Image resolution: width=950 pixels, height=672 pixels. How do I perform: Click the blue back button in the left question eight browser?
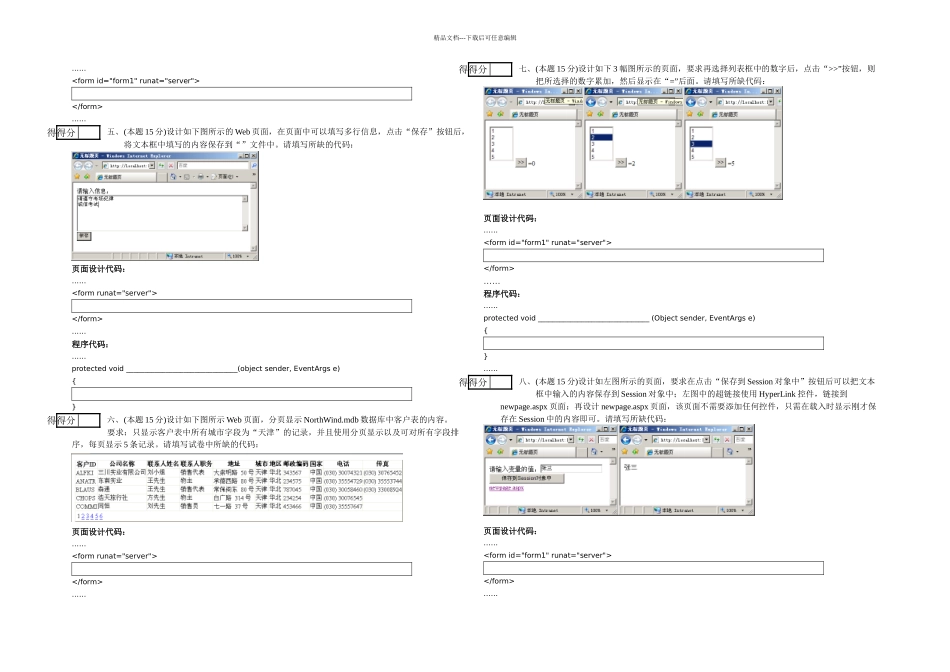pos(491,440)
